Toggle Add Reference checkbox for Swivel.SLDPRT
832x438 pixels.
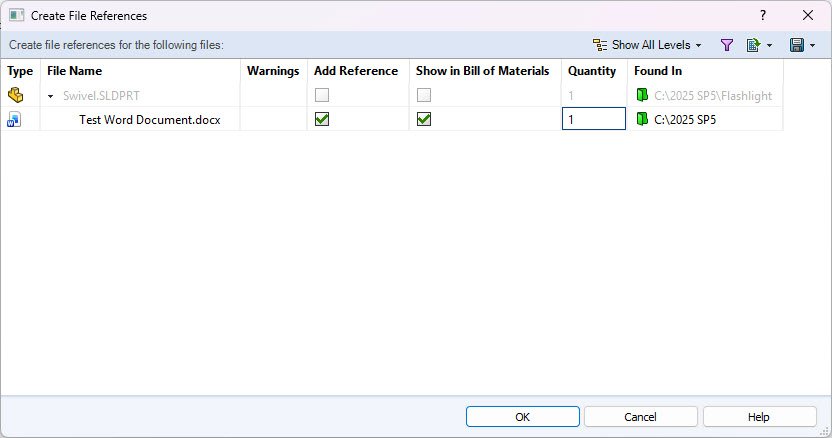click(322, 95)
